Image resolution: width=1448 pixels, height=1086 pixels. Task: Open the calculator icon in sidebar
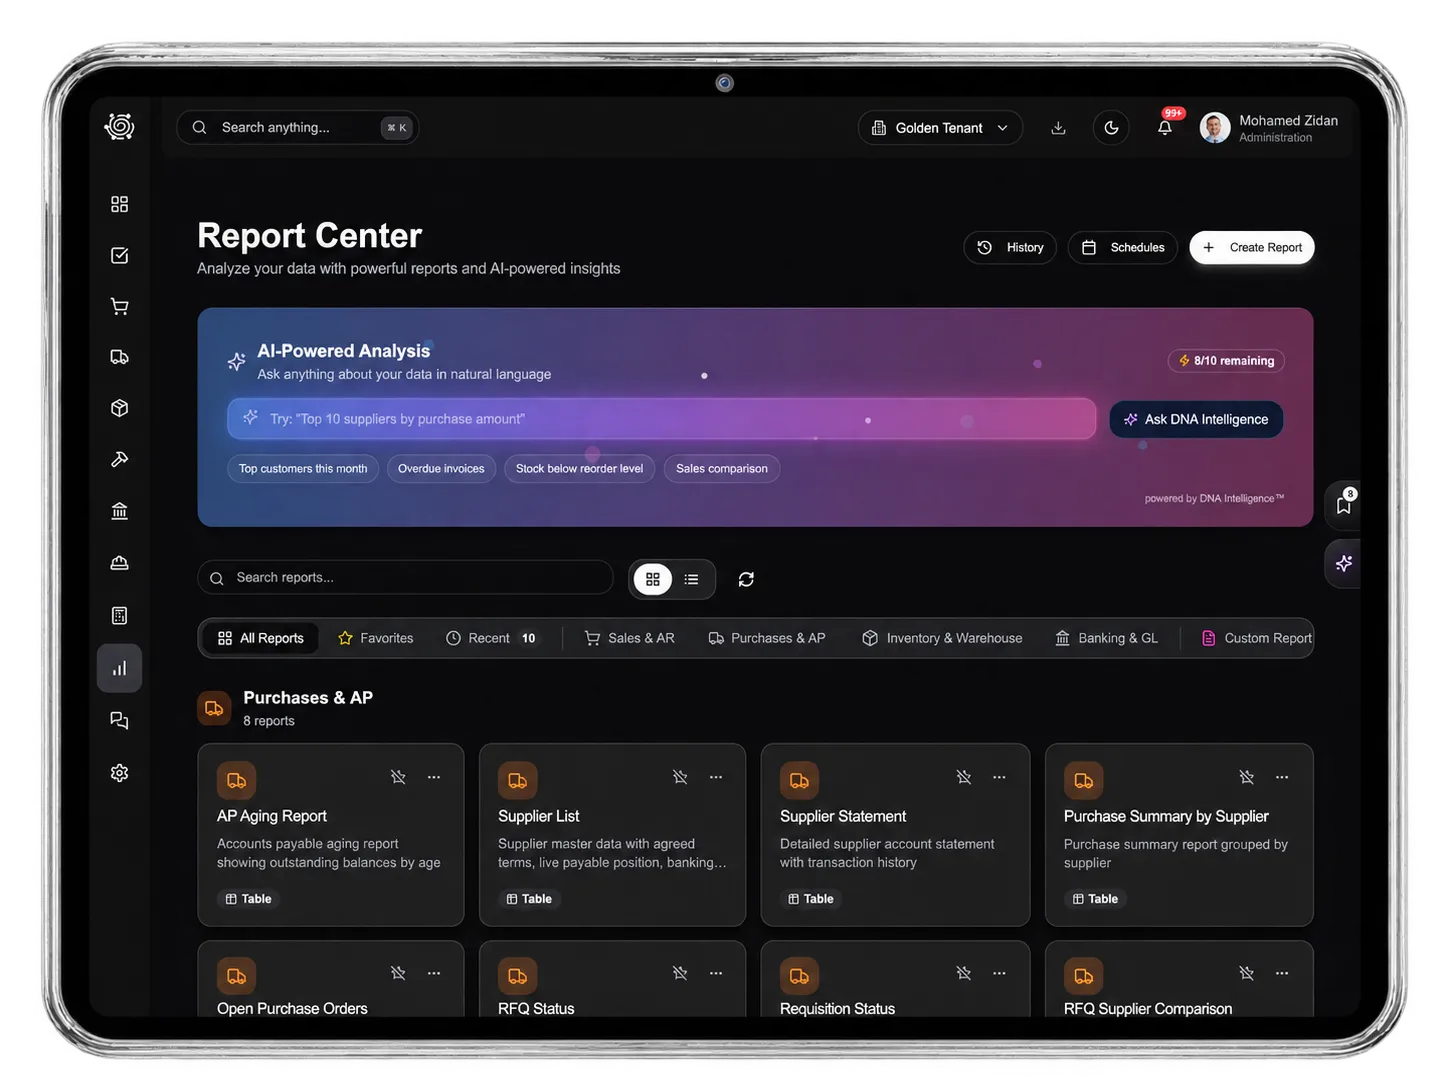(119, 615)
